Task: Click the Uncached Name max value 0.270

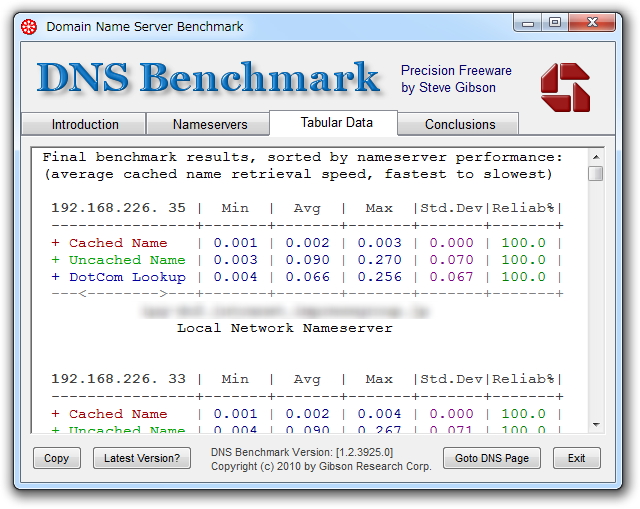Action: [380, 260]
